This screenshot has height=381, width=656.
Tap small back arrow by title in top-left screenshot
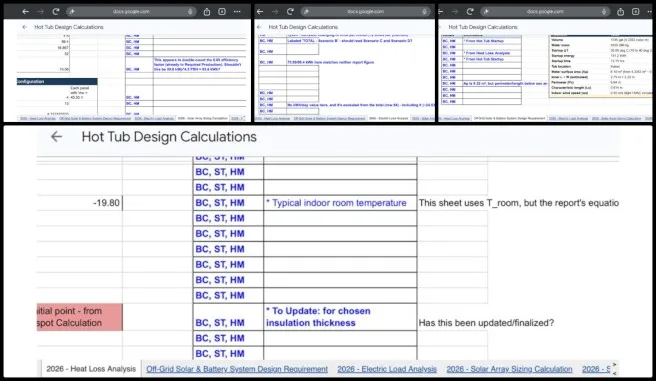point(24,27)
